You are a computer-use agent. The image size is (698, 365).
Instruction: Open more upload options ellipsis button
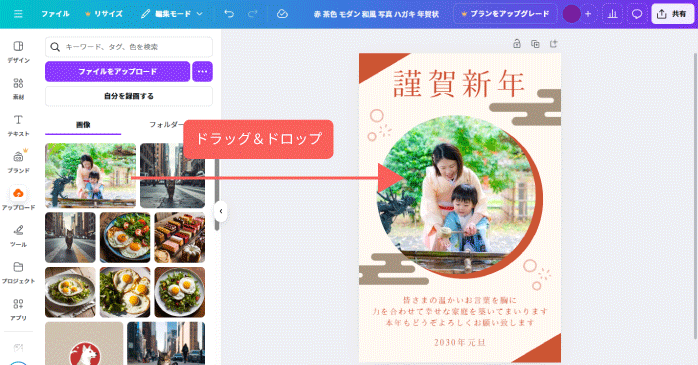point(202,72)
